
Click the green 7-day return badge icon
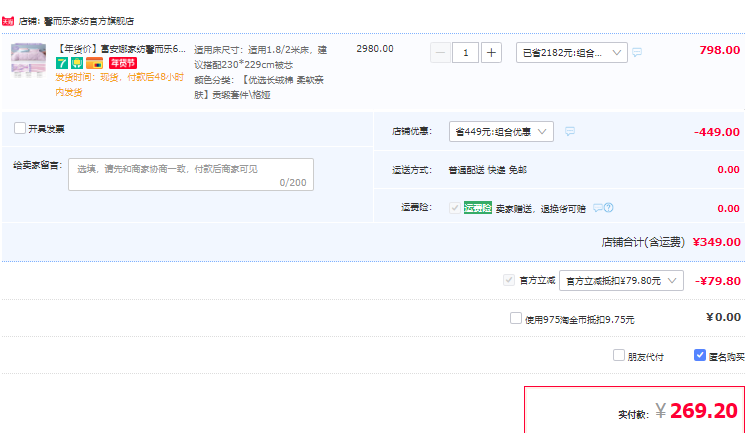pyautogui.click(x=61, y=63)
